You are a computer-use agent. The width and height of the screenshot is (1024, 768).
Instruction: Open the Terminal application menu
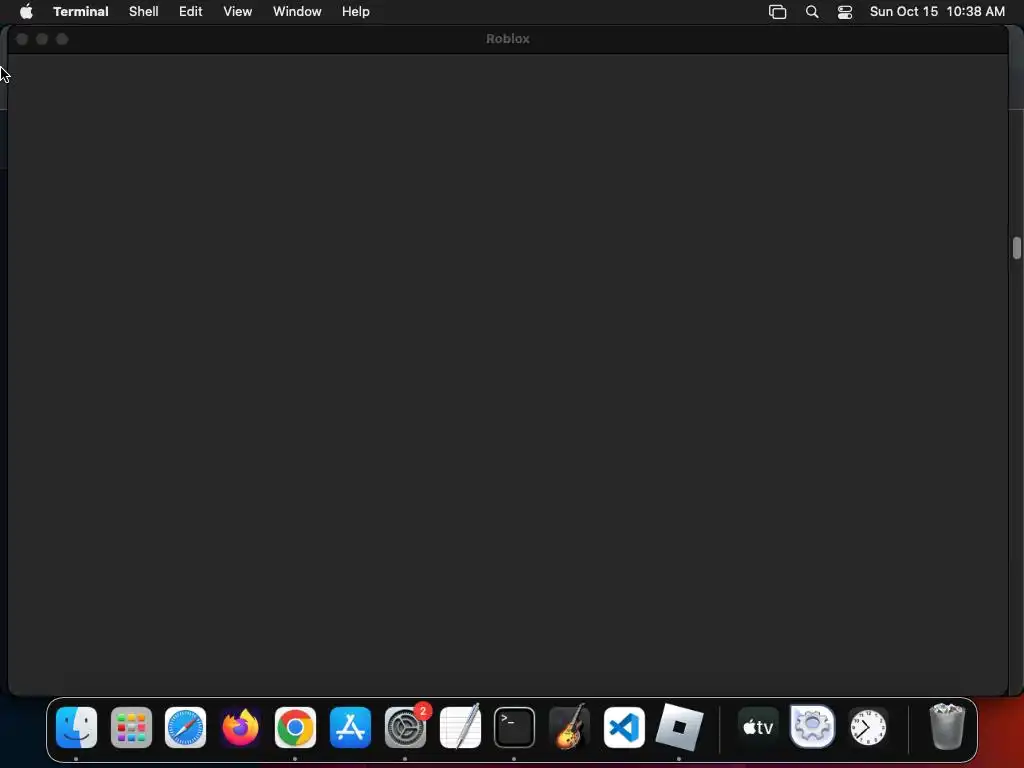81,11
